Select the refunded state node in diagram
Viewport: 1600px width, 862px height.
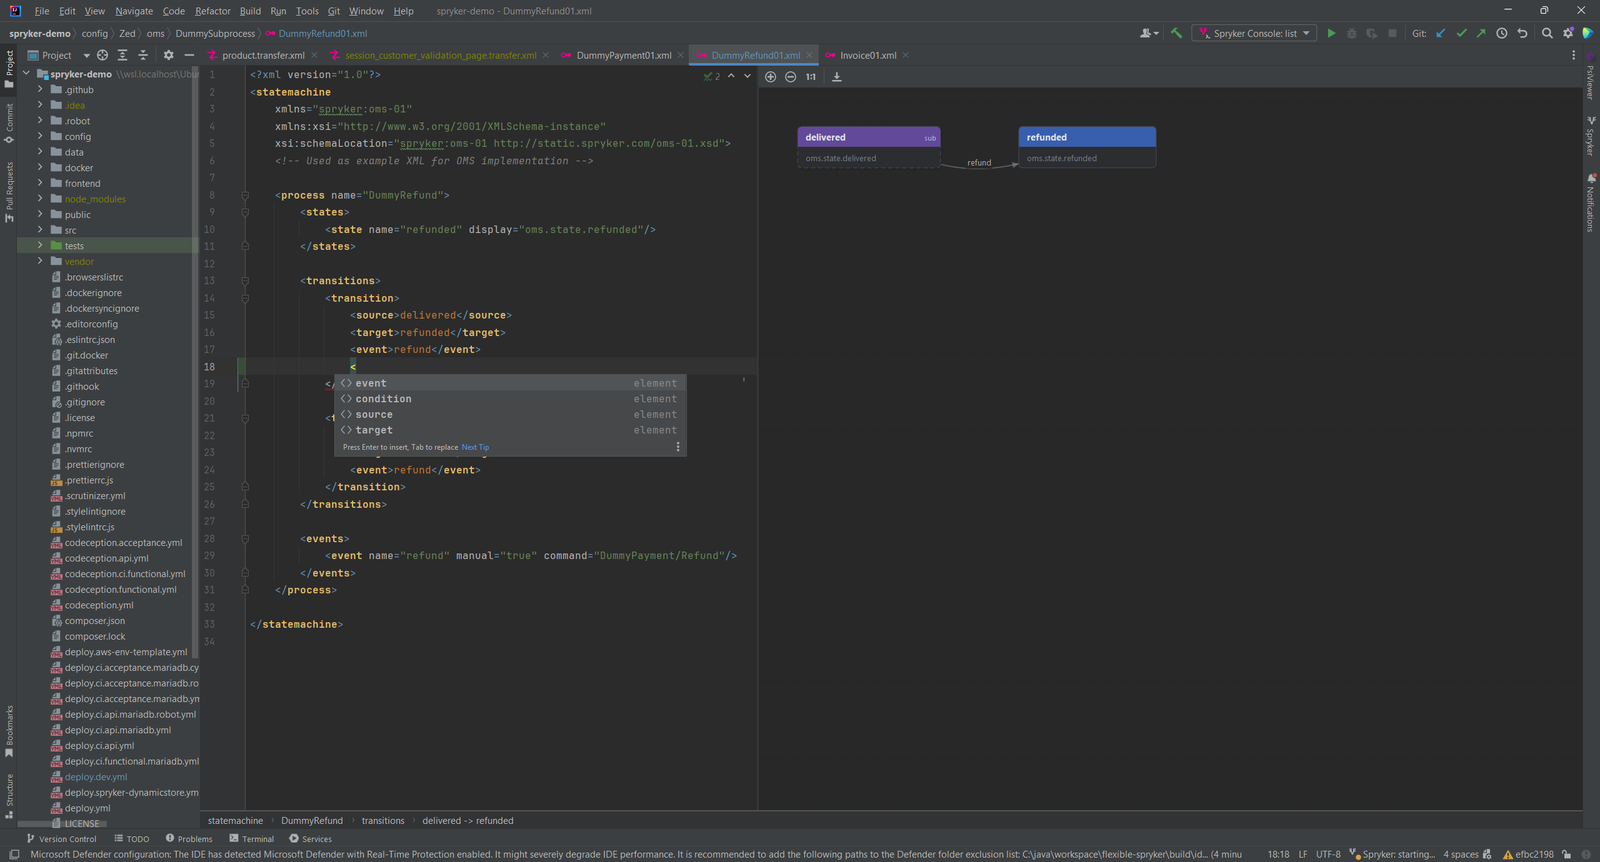coord(1087,147)
